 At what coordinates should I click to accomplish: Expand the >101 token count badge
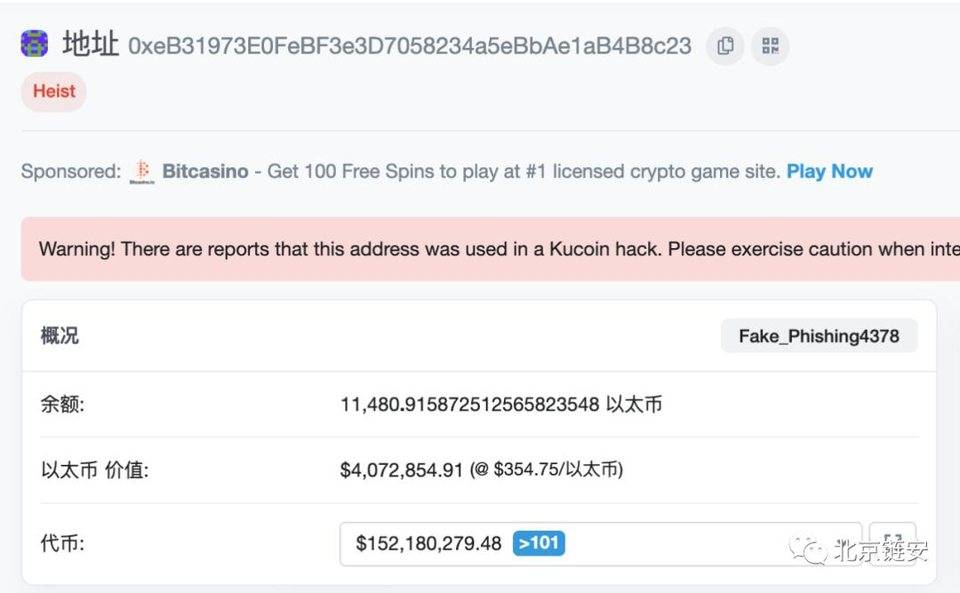[537, 543]
